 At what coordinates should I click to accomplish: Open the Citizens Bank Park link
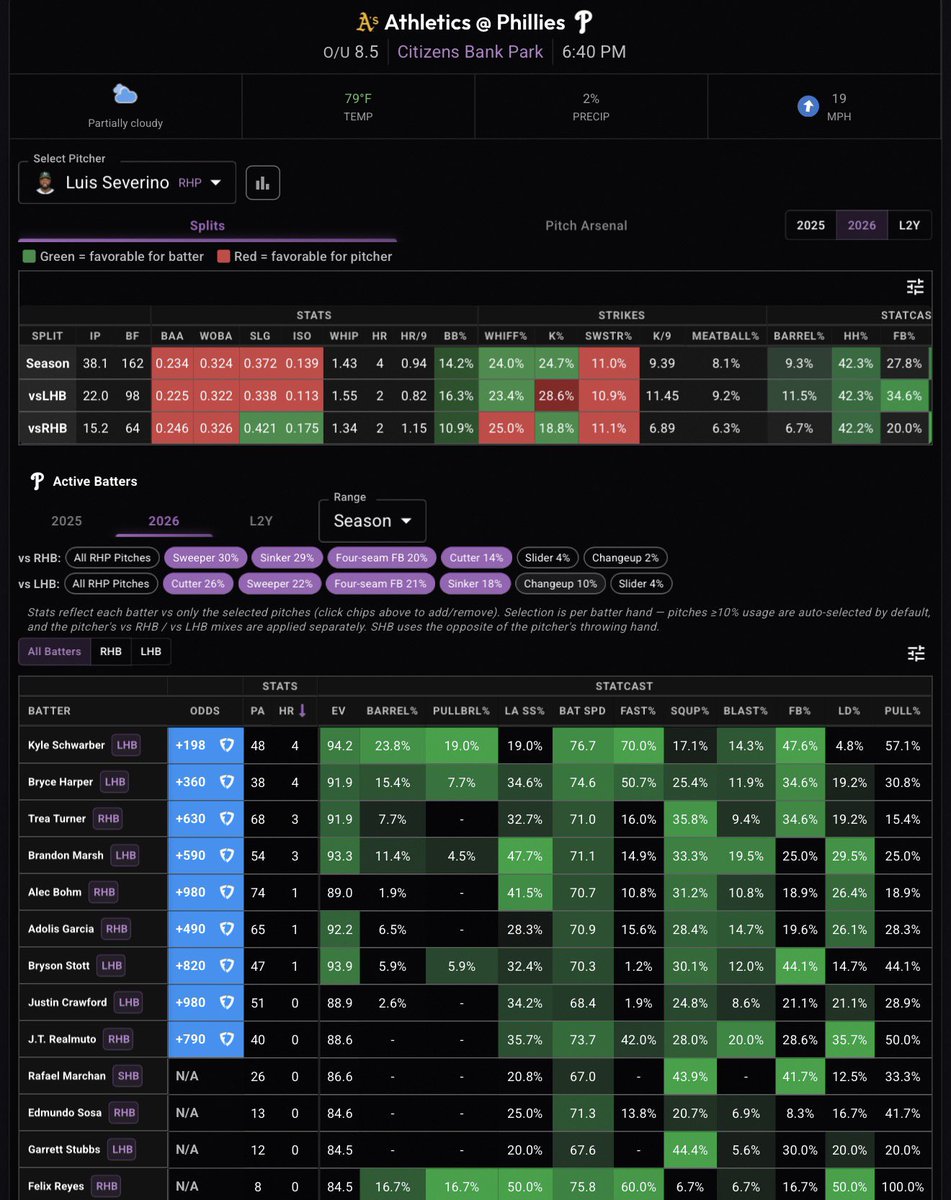(x=470, y=51)
